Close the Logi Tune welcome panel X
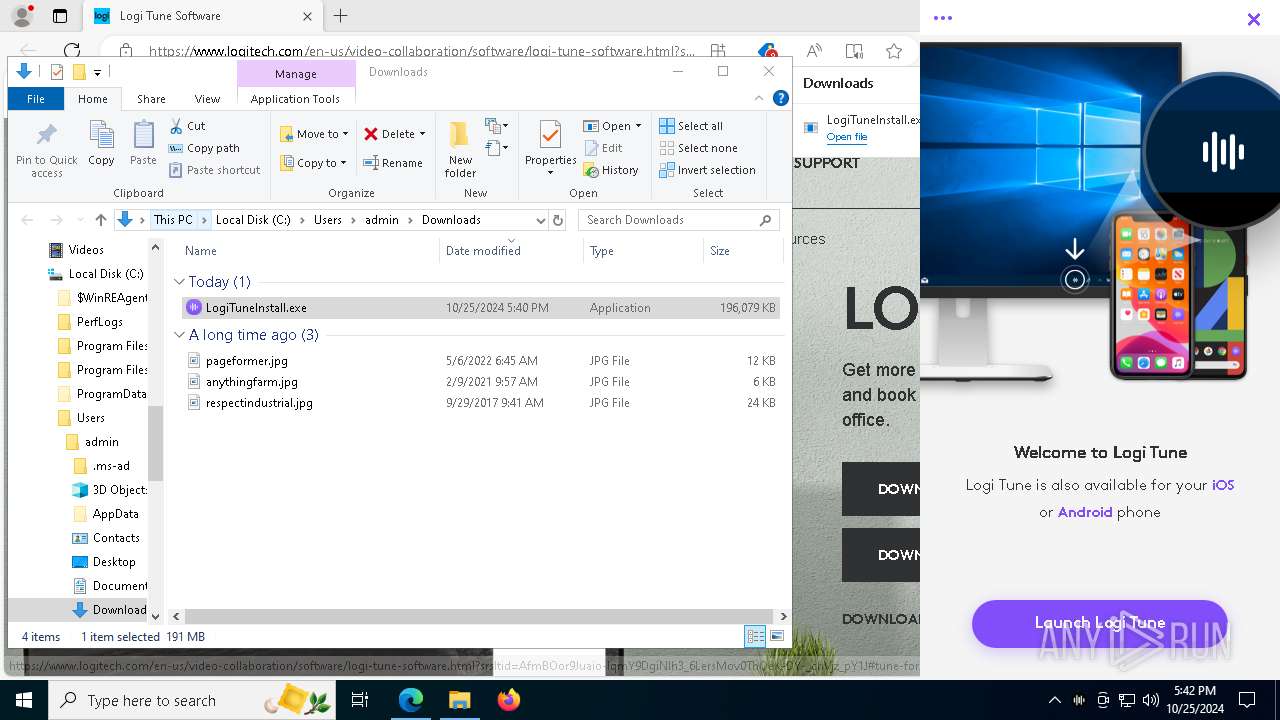 (1253, 18)
